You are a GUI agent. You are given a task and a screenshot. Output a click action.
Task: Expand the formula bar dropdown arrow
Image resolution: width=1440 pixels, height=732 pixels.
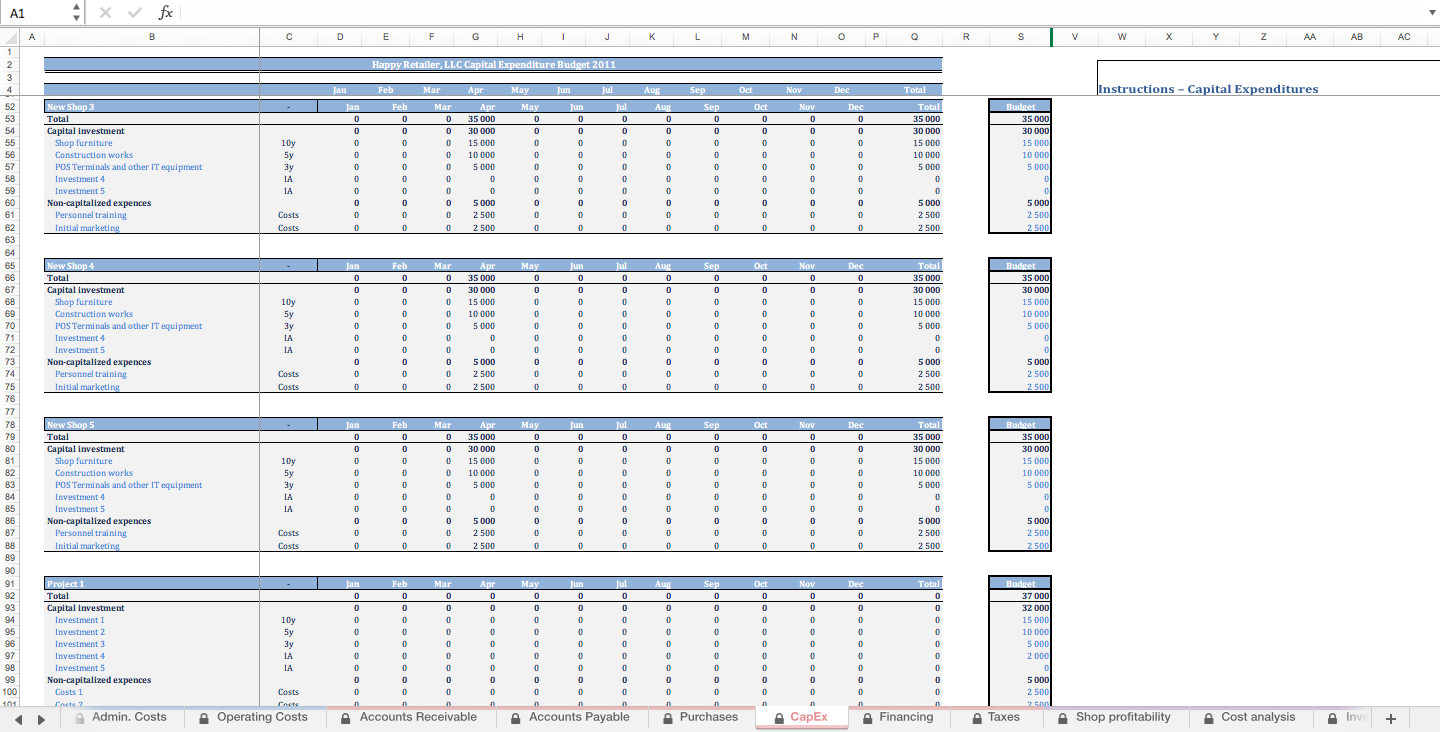(1431, 13)
